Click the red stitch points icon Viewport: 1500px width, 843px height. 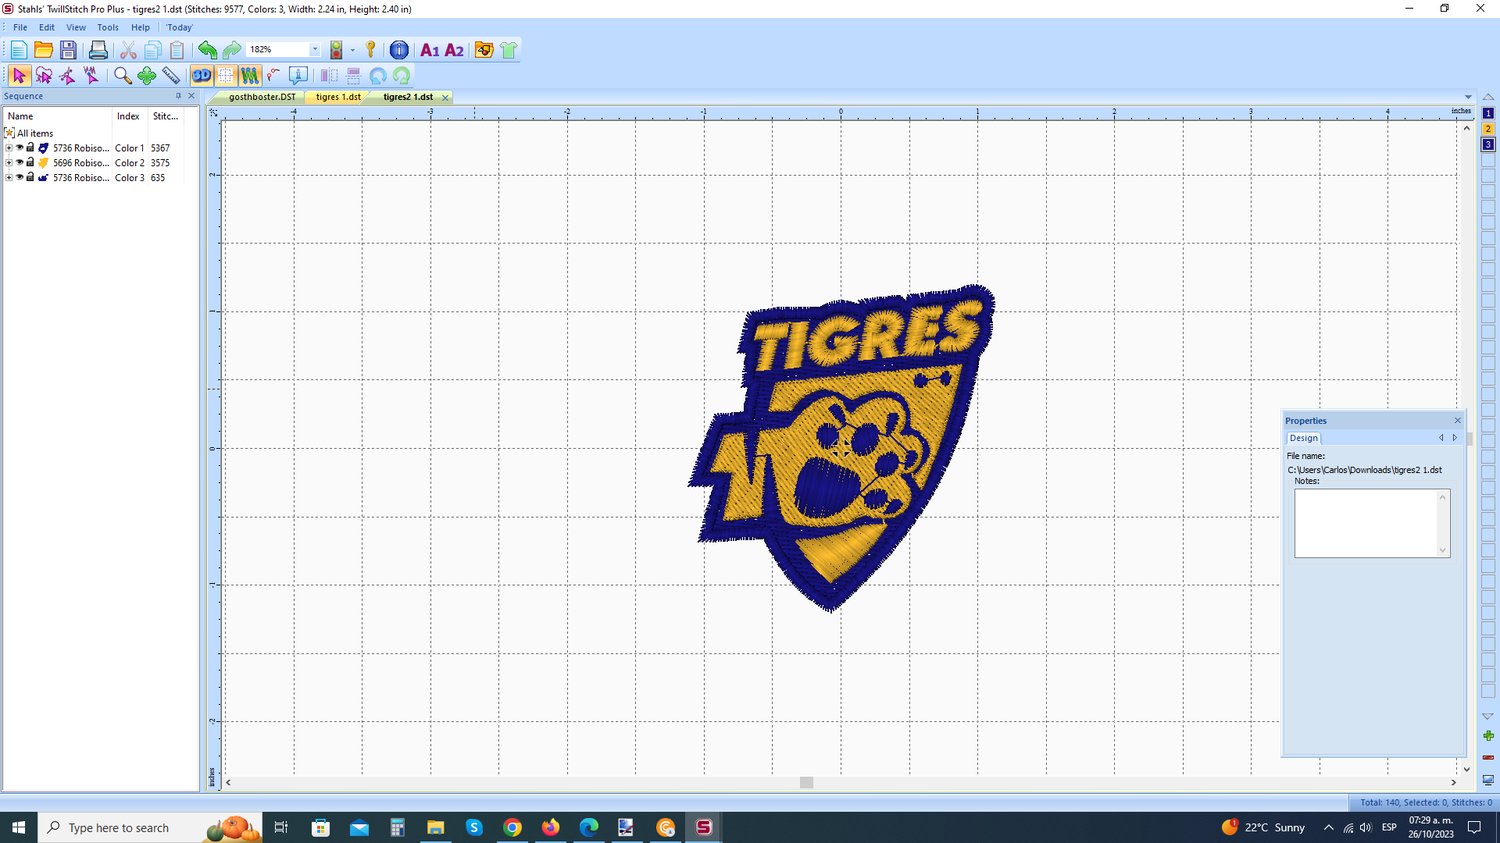coord(274,75)
